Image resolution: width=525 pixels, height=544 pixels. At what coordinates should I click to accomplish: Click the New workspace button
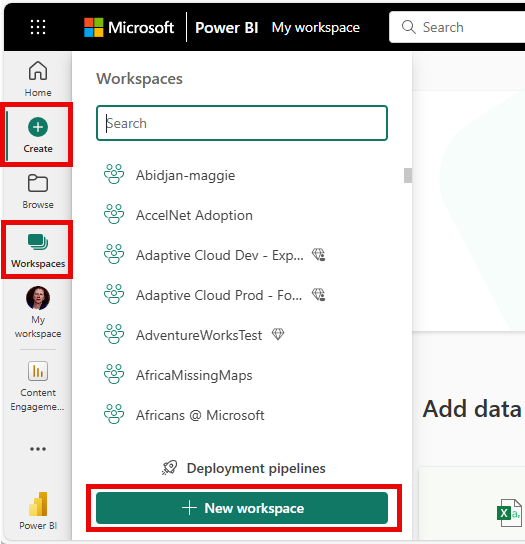(242, 508)
